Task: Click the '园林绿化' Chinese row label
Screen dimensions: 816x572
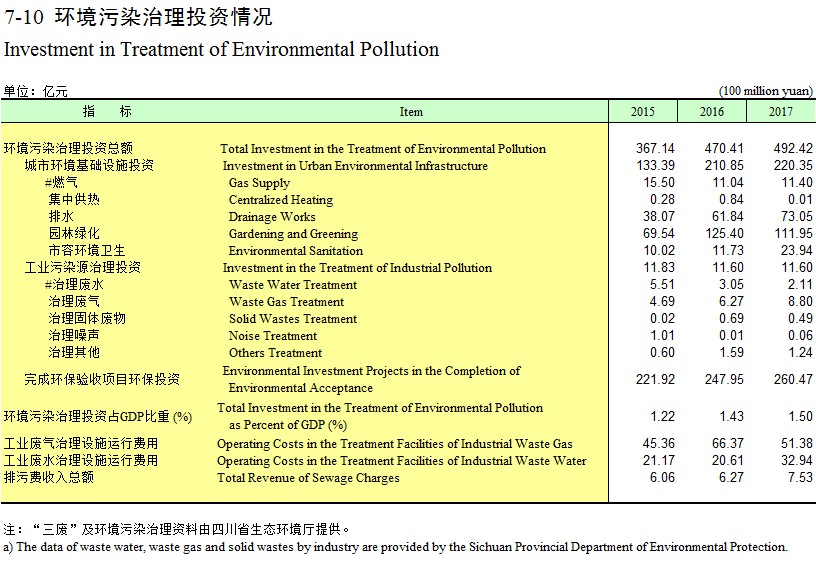Action: [x=74, y=234]
